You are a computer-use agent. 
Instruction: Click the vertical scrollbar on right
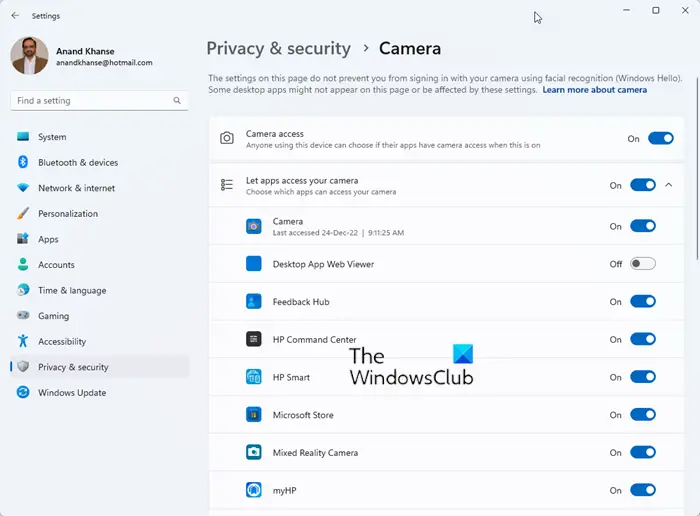(x=697, y=169)
